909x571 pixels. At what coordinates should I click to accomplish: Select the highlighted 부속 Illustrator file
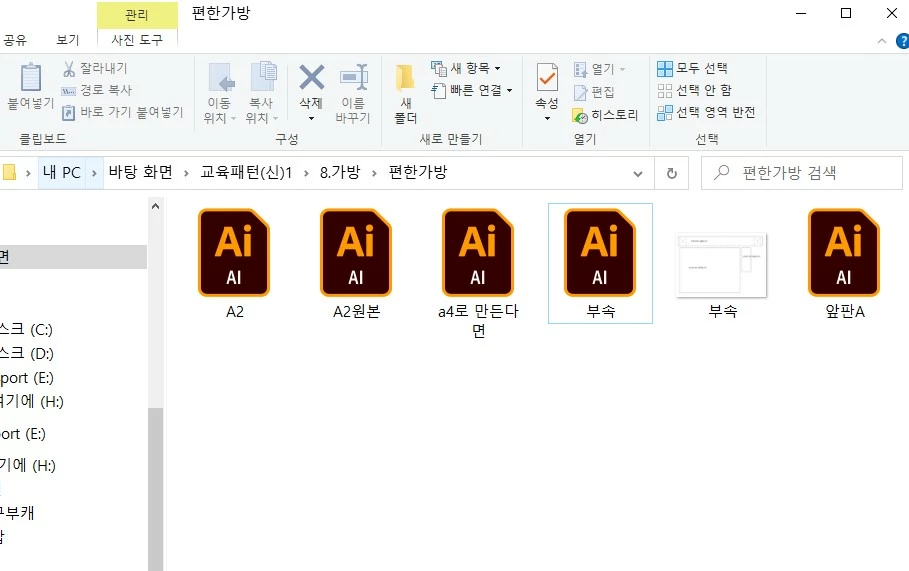tap(600, 263)
